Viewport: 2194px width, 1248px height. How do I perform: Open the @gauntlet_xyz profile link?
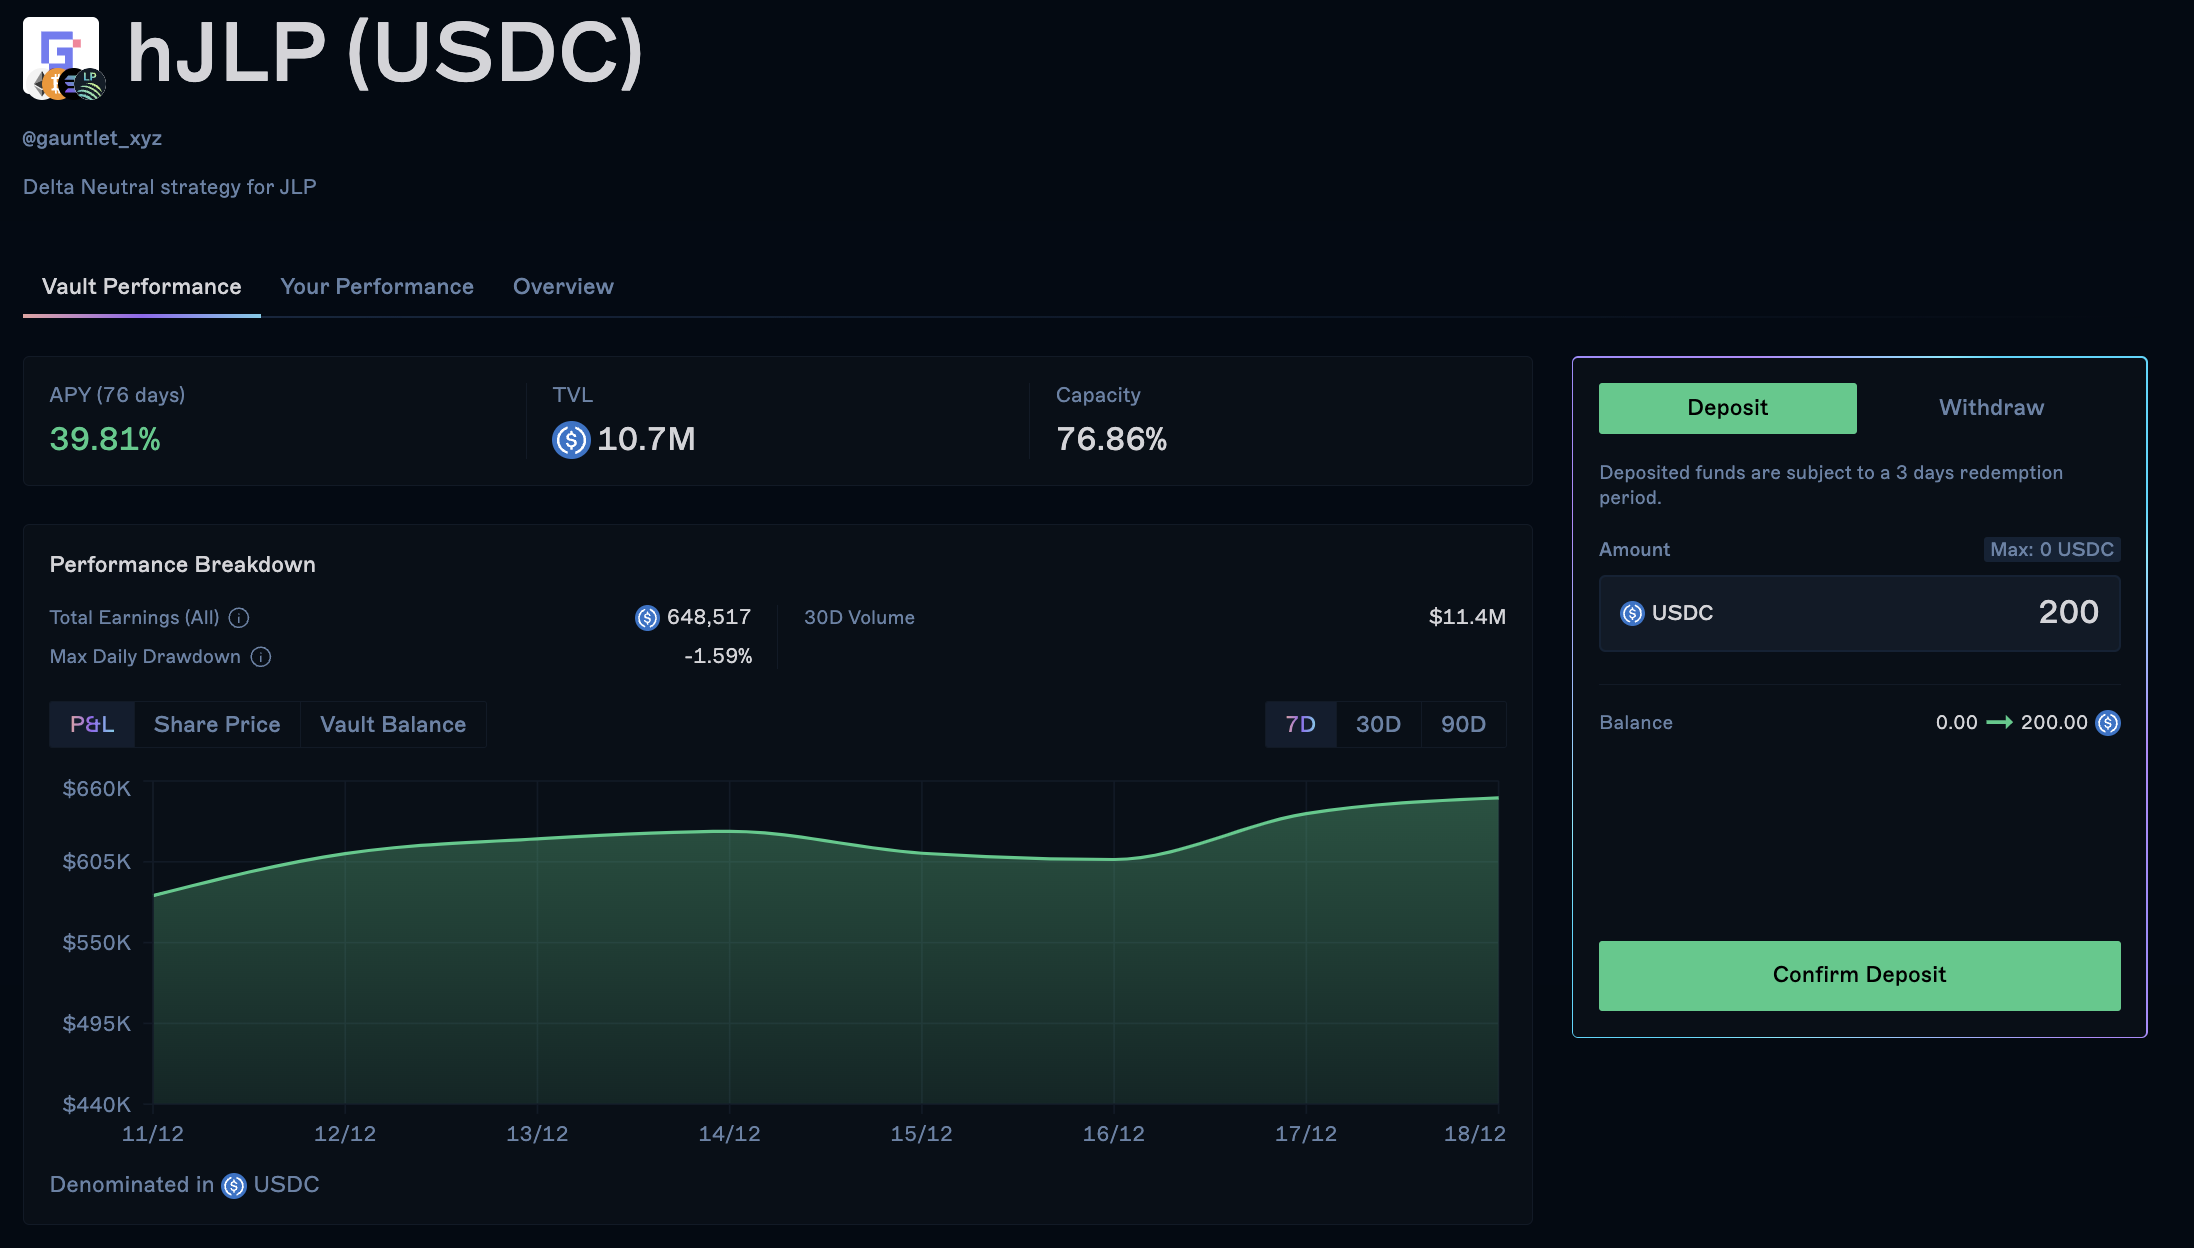pos(91,138)
